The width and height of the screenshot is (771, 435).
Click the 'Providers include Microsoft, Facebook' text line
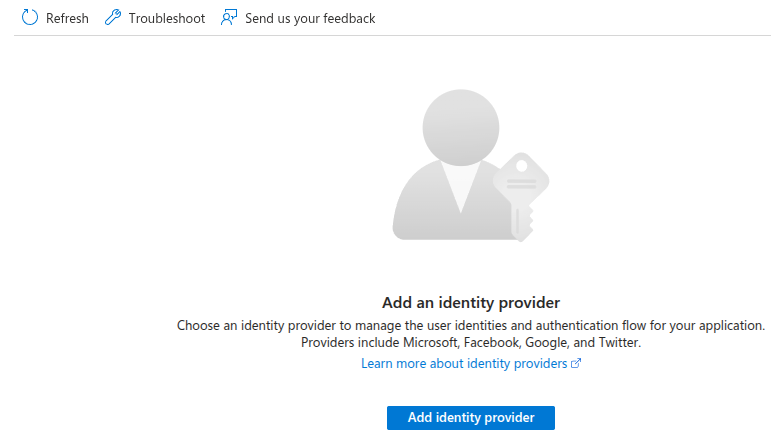(x=471, y=343)
